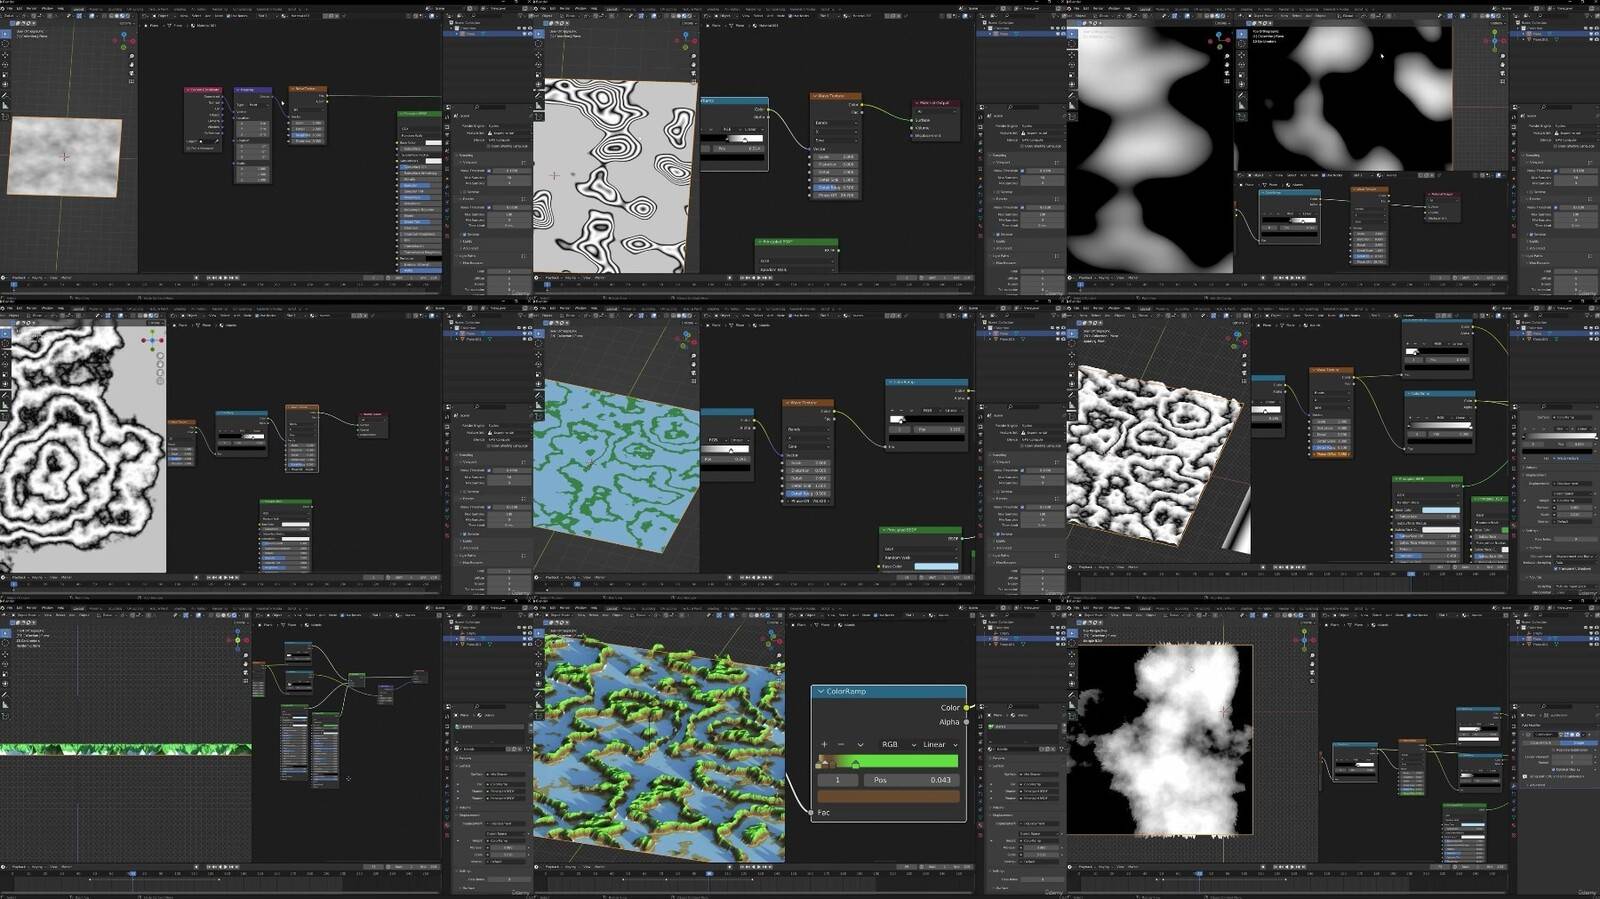The height and width of the screenshot is (899, 1600).
Task: Select the Move tool beside the colored 3D terrain
Action: click(538, 654)
